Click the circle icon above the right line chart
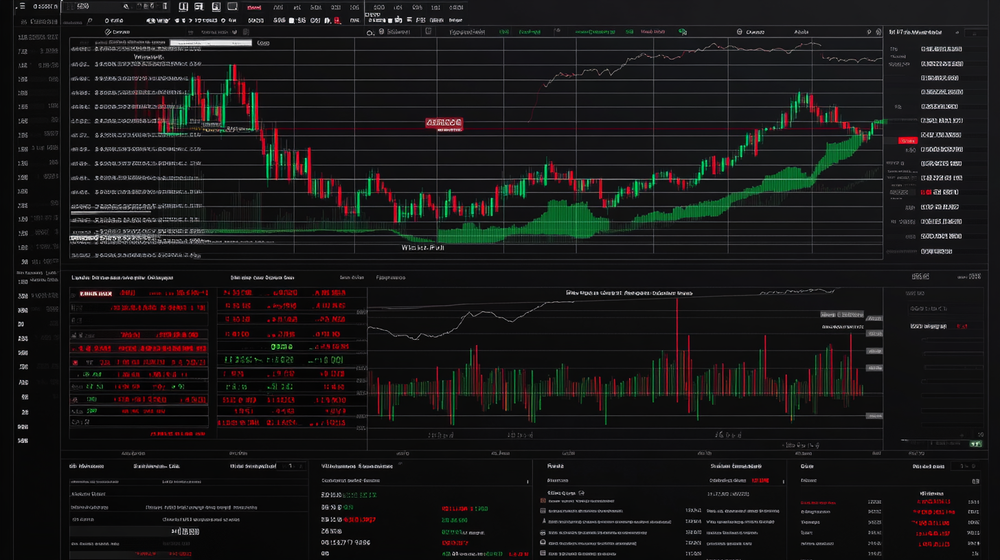Image resolution: width=1000 pixels, height=560 pixels. pos(740,32)
